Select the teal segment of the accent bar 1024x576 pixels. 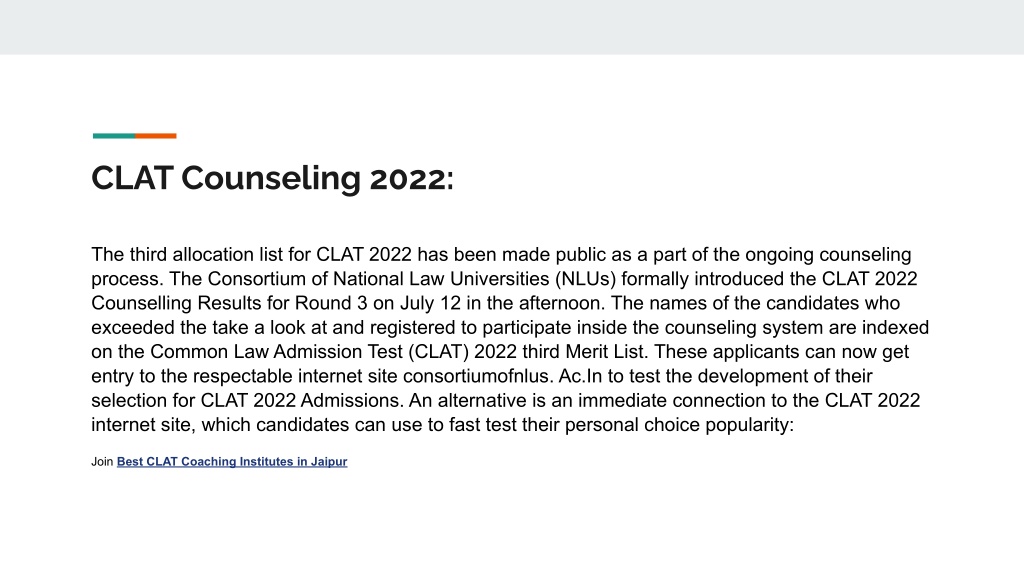[x=114, y=136]
